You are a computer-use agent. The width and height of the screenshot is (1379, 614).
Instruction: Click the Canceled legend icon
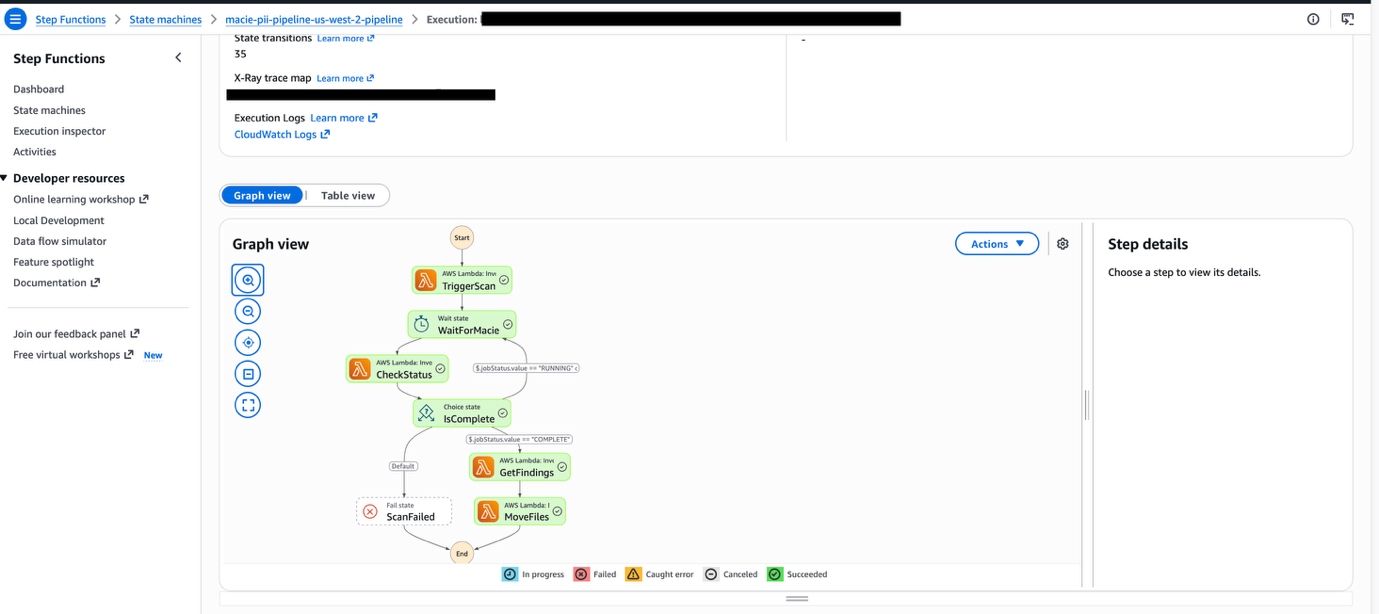pyautogui.click(x=711, y=574)
